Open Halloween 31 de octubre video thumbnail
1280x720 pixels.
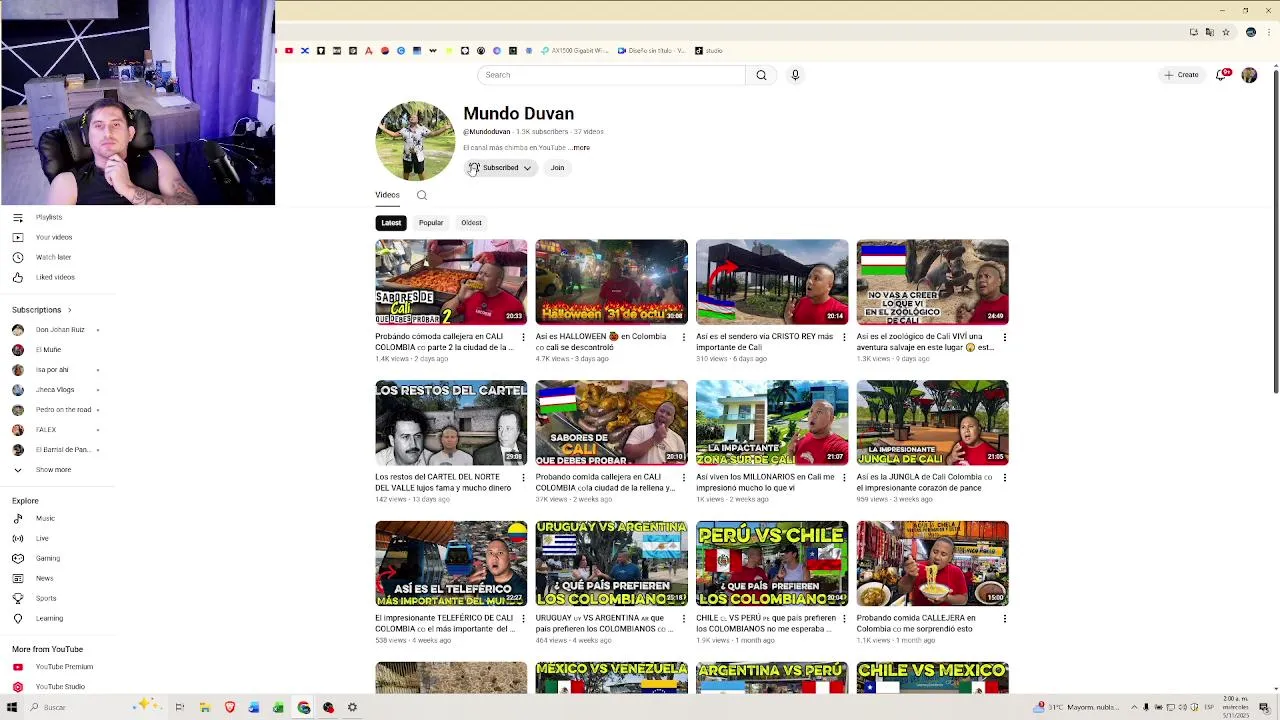click(x=611, y=282)
